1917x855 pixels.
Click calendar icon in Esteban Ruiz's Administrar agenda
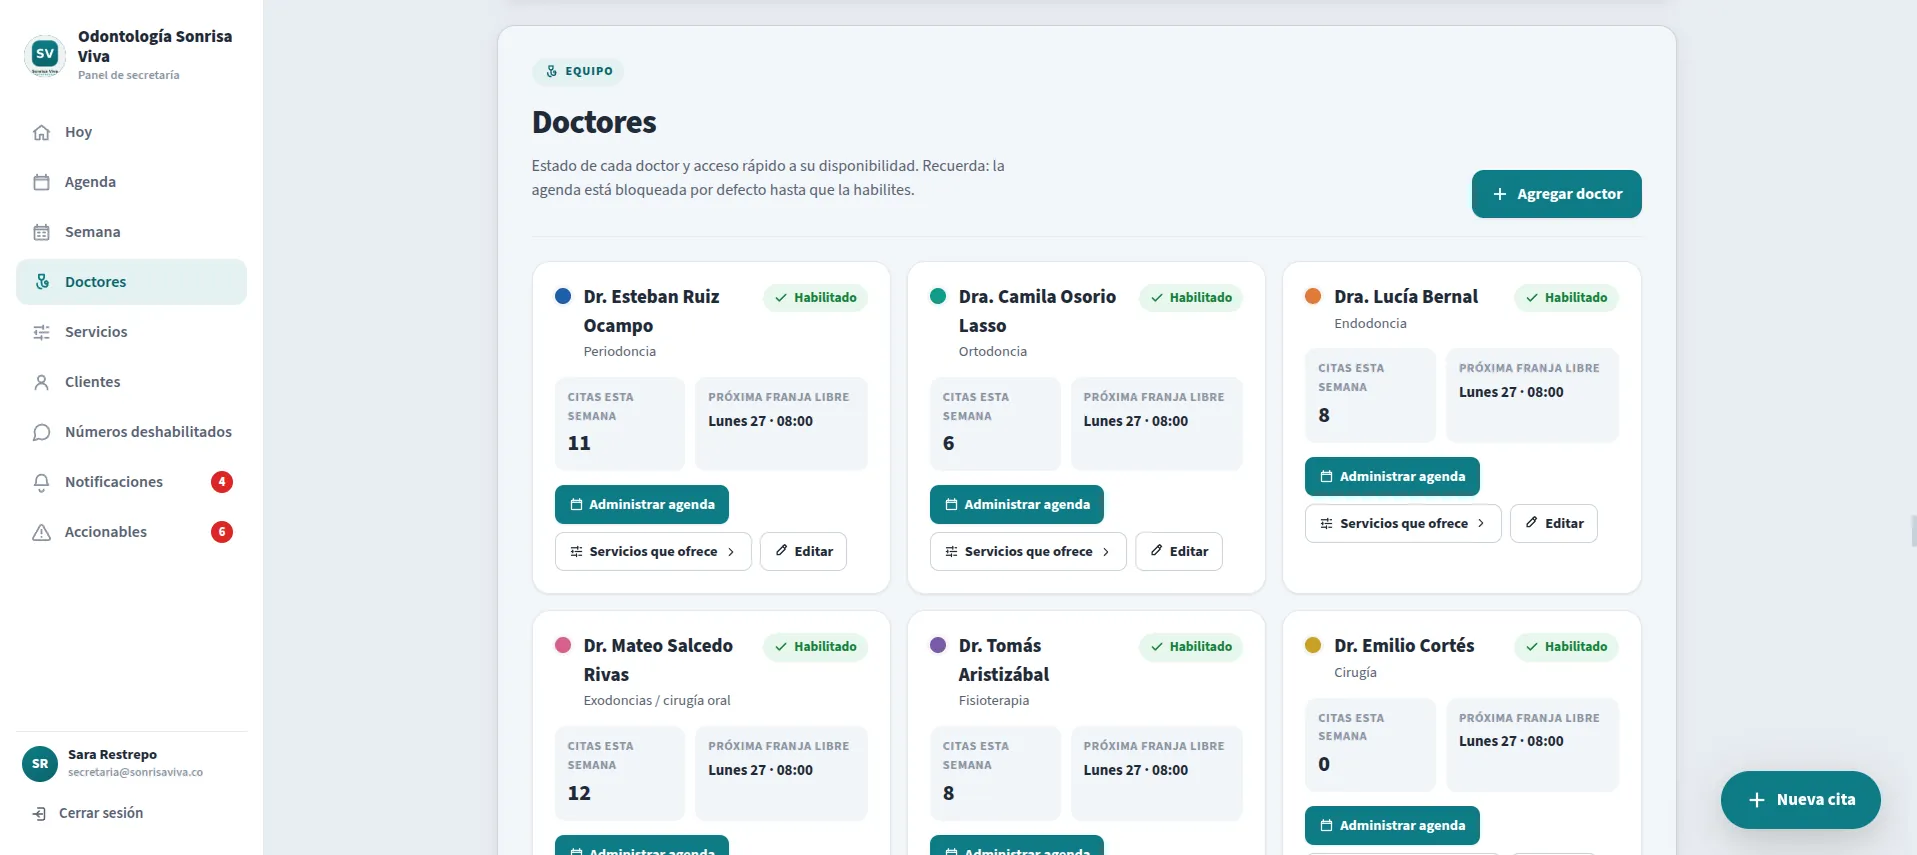click(576, 504)
